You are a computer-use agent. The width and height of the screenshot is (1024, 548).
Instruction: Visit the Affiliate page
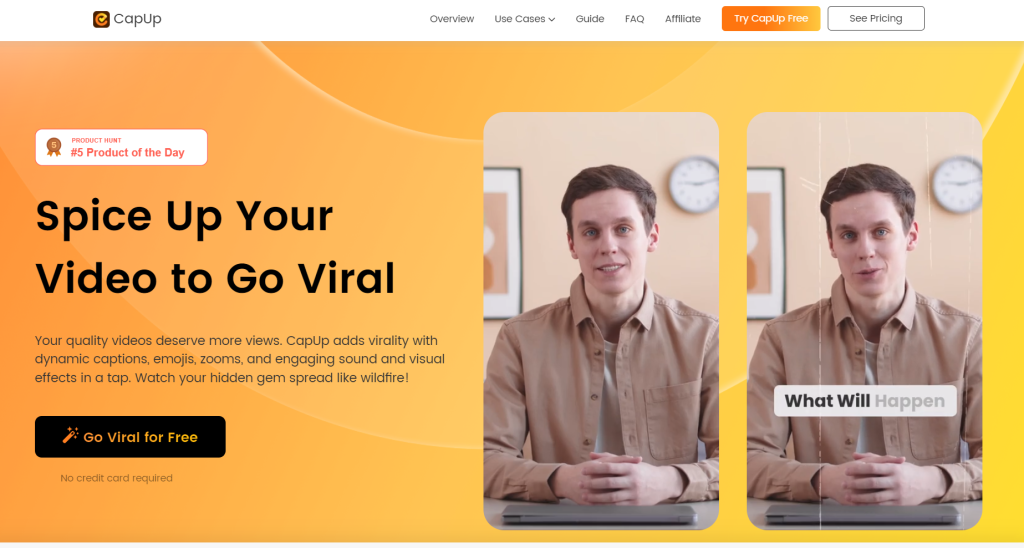(683, 19)
